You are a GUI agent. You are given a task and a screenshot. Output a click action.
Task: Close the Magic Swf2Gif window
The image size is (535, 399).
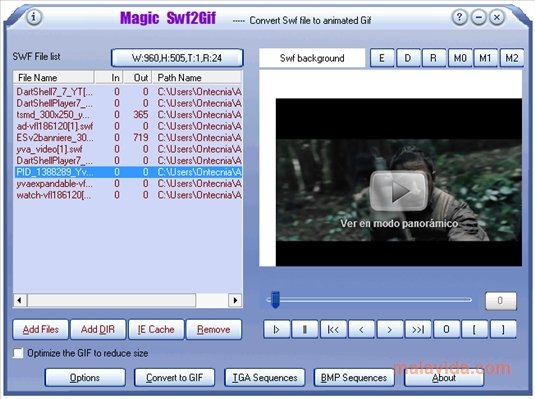coord(497,17)
